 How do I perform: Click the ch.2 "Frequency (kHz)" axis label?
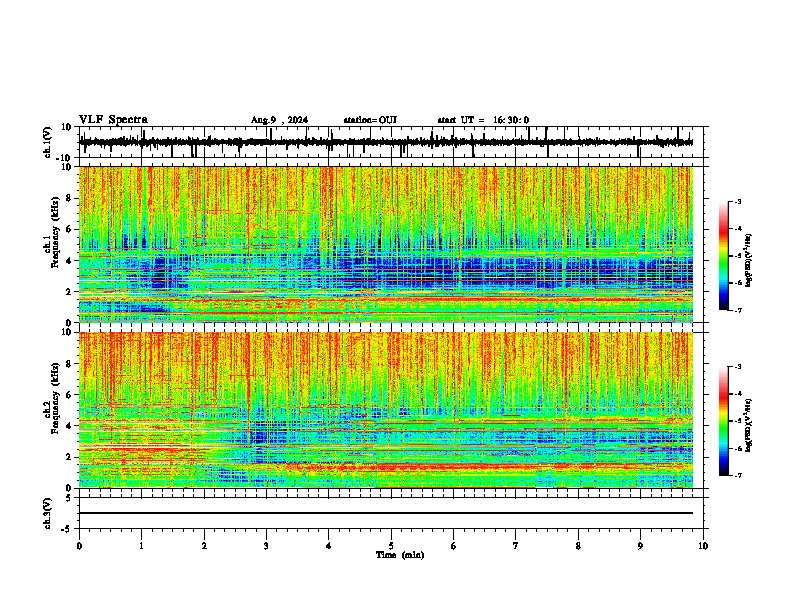56,397
